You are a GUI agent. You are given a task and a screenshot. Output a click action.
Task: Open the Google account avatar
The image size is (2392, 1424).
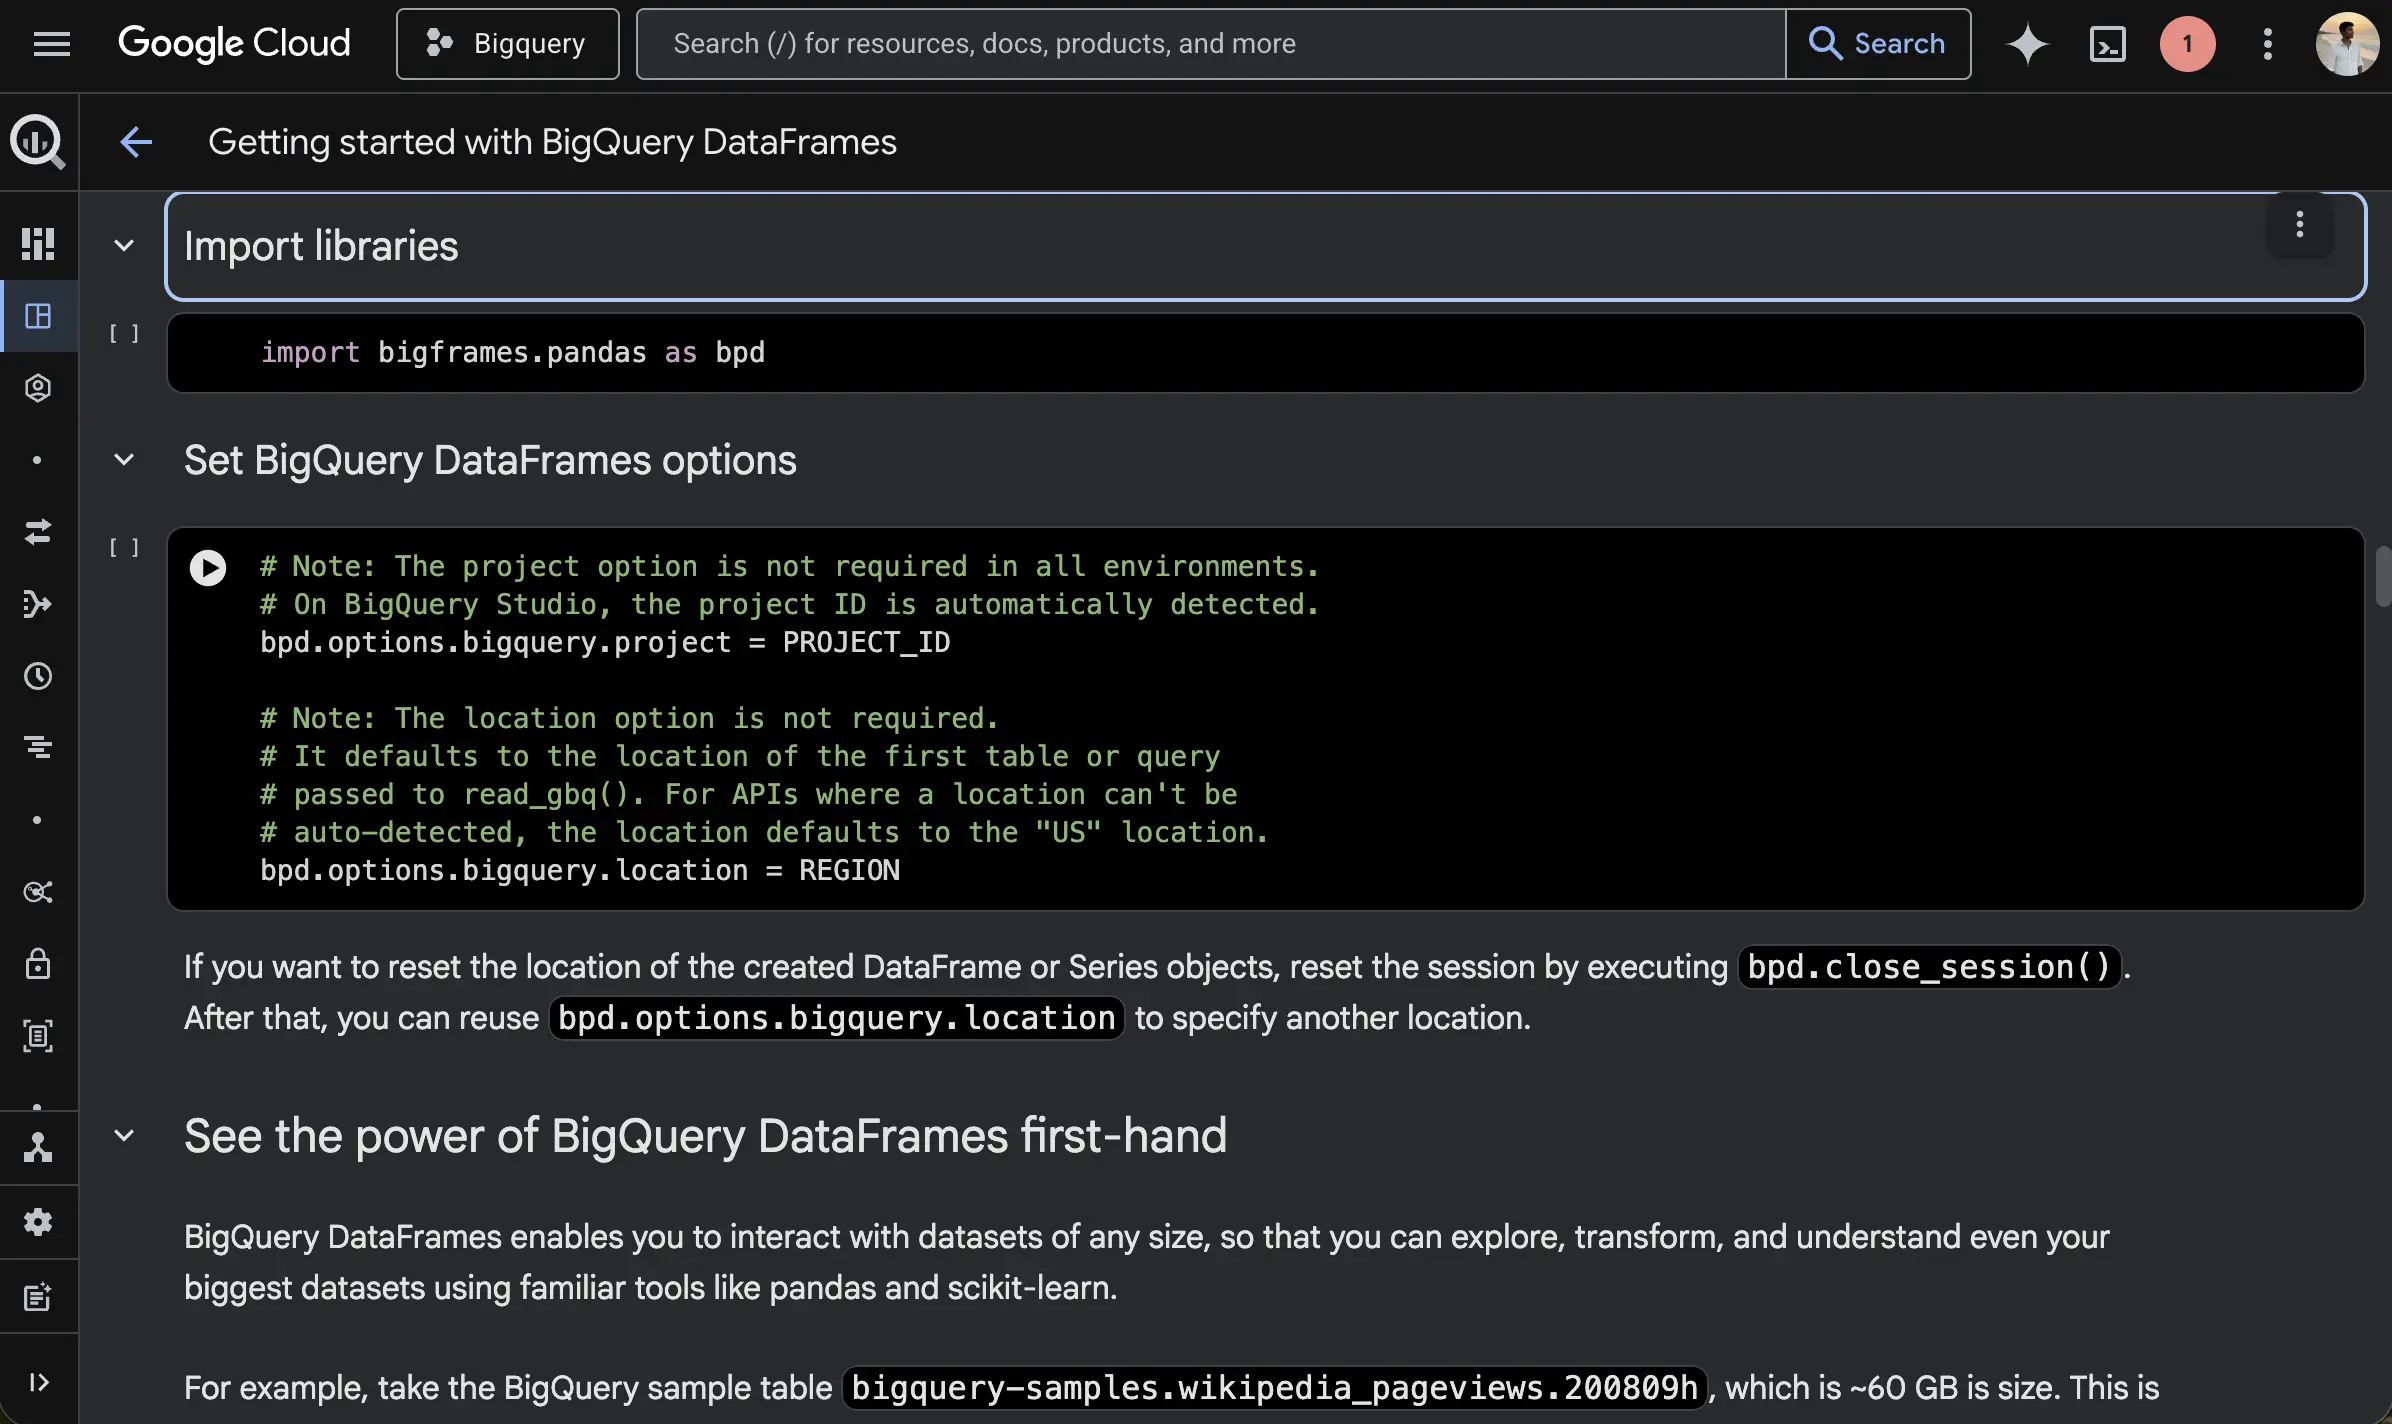pos(2347,44)
